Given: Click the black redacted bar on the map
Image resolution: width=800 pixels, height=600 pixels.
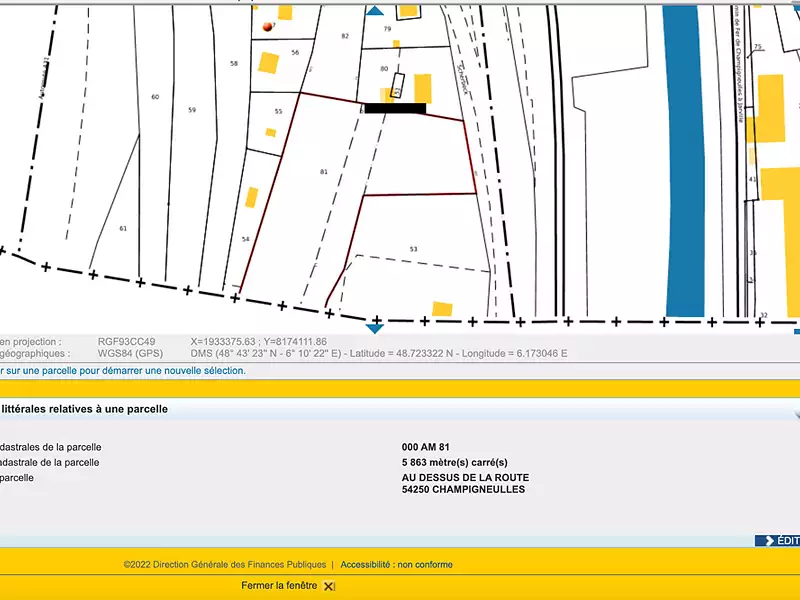Looking at the screenshot, I should point(395,108).
